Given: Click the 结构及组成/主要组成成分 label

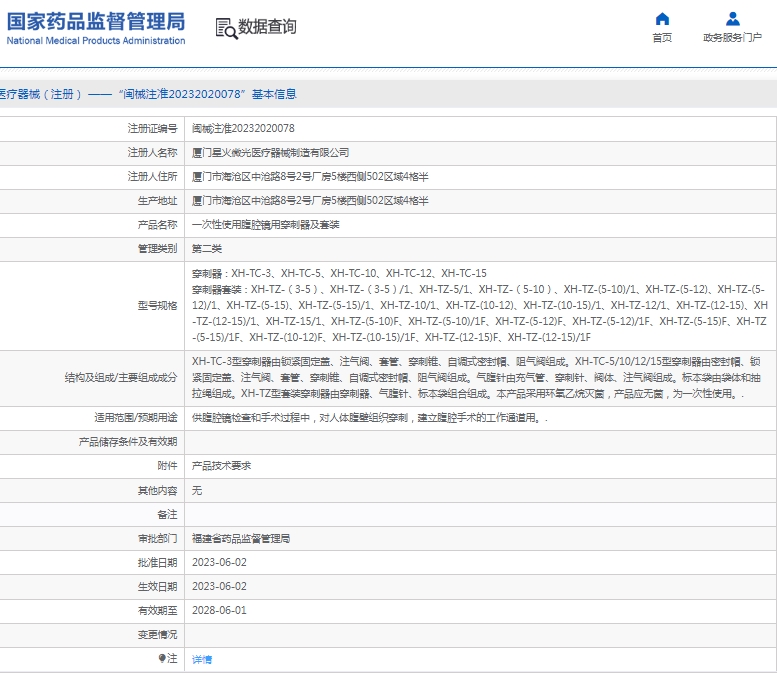Looking at the screenshot, I should pyautogui.click(x=121, y=378).
